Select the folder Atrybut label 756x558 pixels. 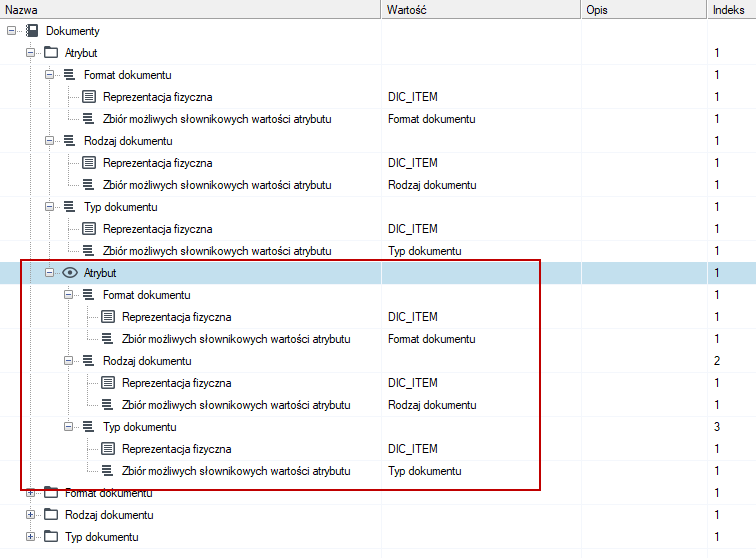(81, 53)
